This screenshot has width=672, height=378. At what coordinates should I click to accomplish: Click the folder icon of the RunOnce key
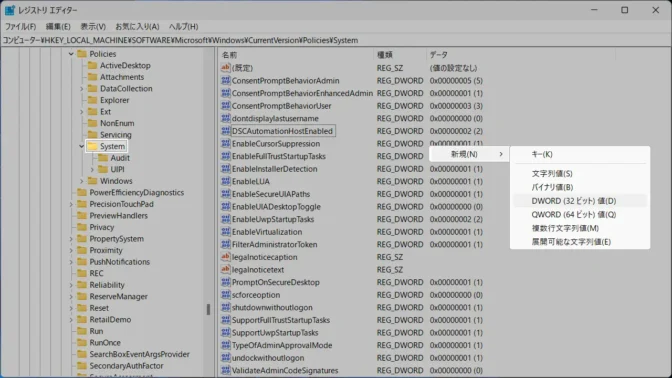click(x=82, y=342)
